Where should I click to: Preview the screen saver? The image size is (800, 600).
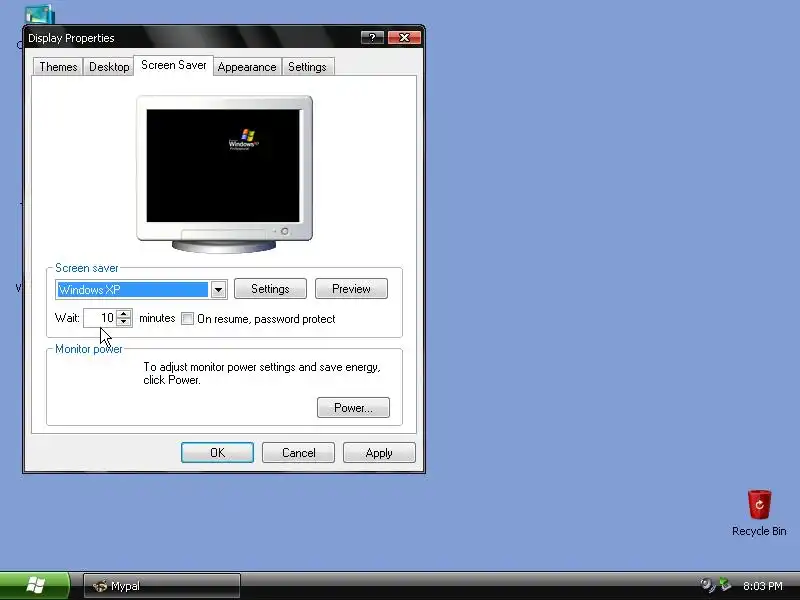pyautogui.click(x=352, y=289)
